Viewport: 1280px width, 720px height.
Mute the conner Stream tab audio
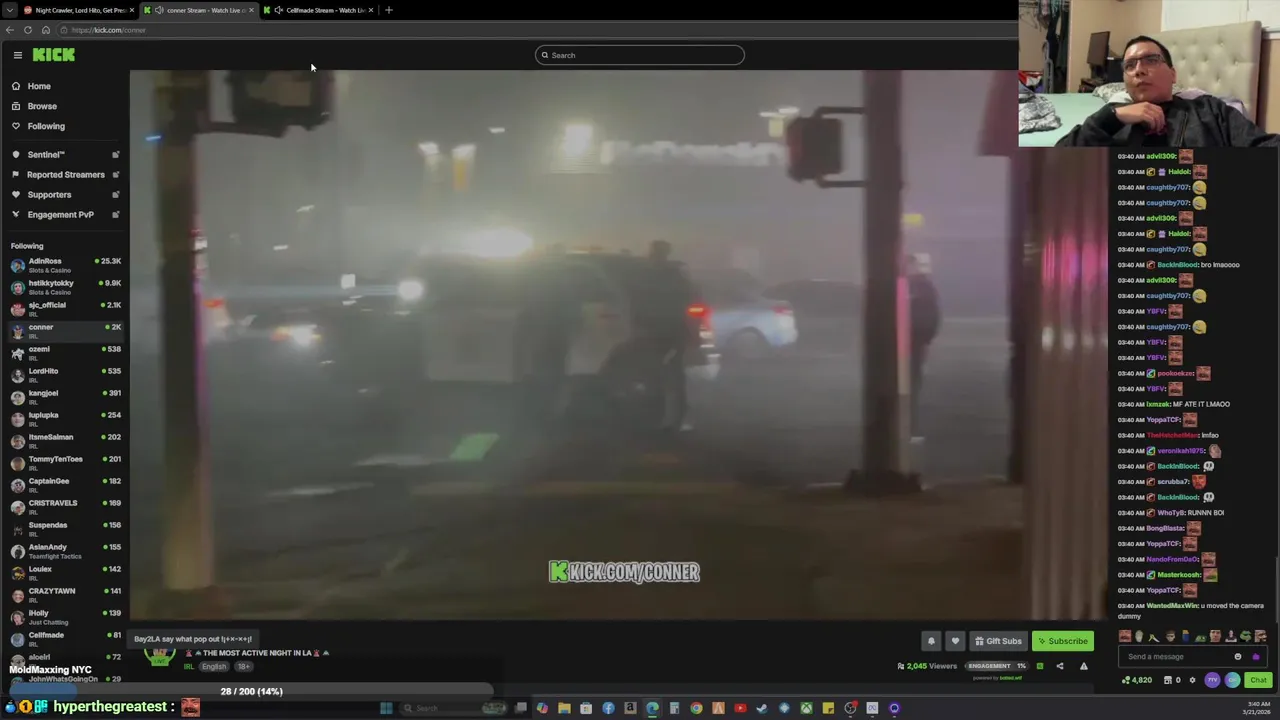(x=159, y=10)
